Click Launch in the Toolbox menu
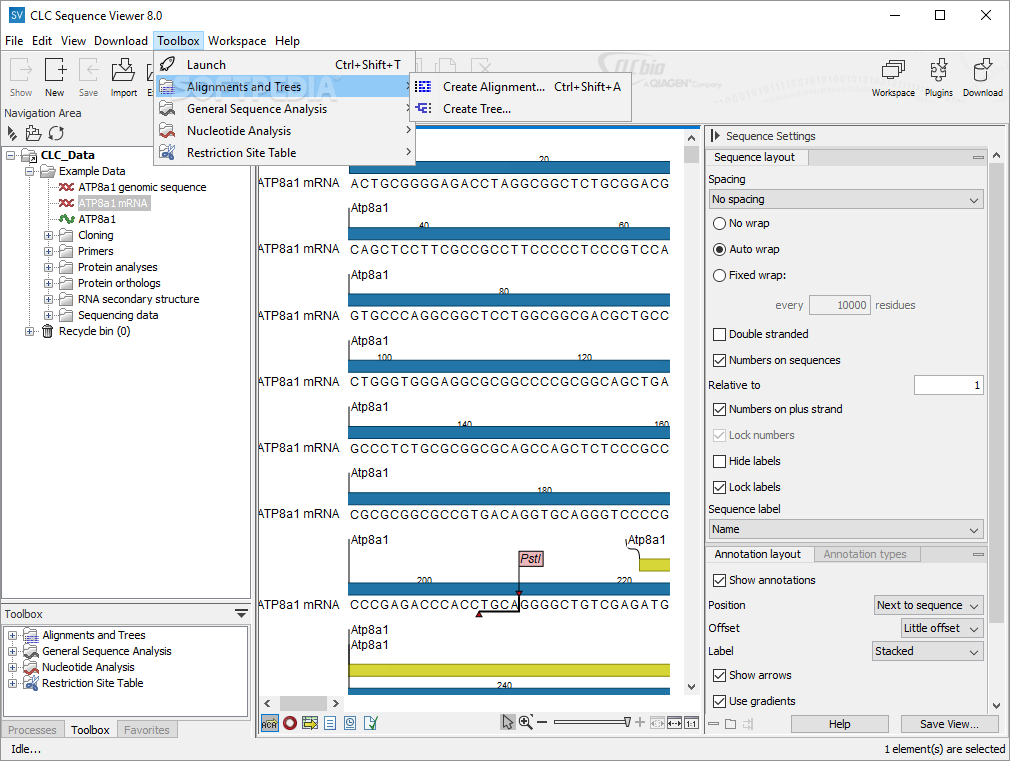1010x761 pixels. [285, 64]
